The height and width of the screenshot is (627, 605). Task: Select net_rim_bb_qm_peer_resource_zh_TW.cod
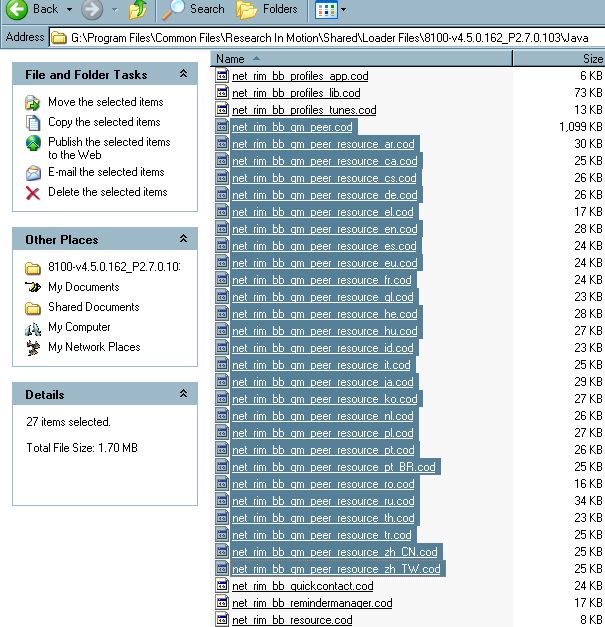(336, 569)
